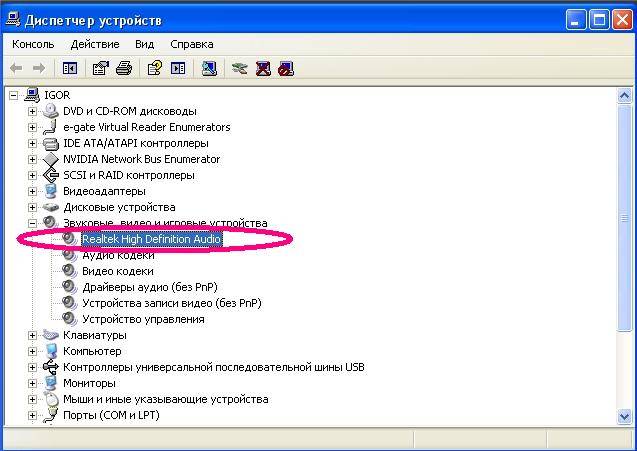Click the Help toolbar icon with question mark
Viewport: 637px width, 451px height.
154,68
